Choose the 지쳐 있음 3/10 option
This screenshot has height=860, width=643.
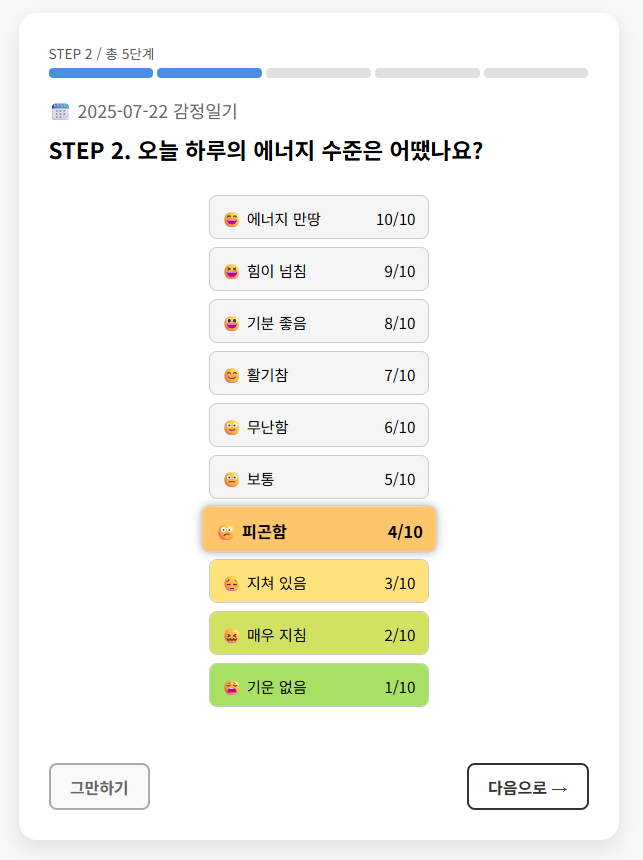pyautogui.click(x=318, y=583)
